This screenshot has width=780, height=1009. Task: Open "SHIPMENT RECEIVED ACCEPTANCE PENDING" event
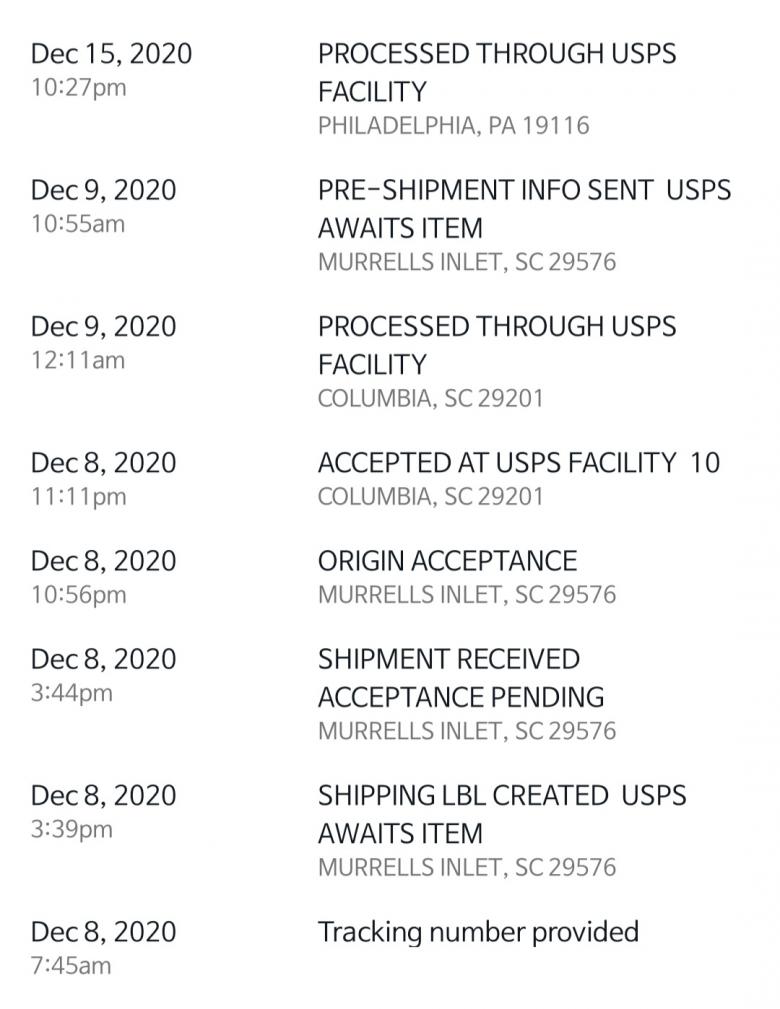pyautogui.click(x=461, y=677)
